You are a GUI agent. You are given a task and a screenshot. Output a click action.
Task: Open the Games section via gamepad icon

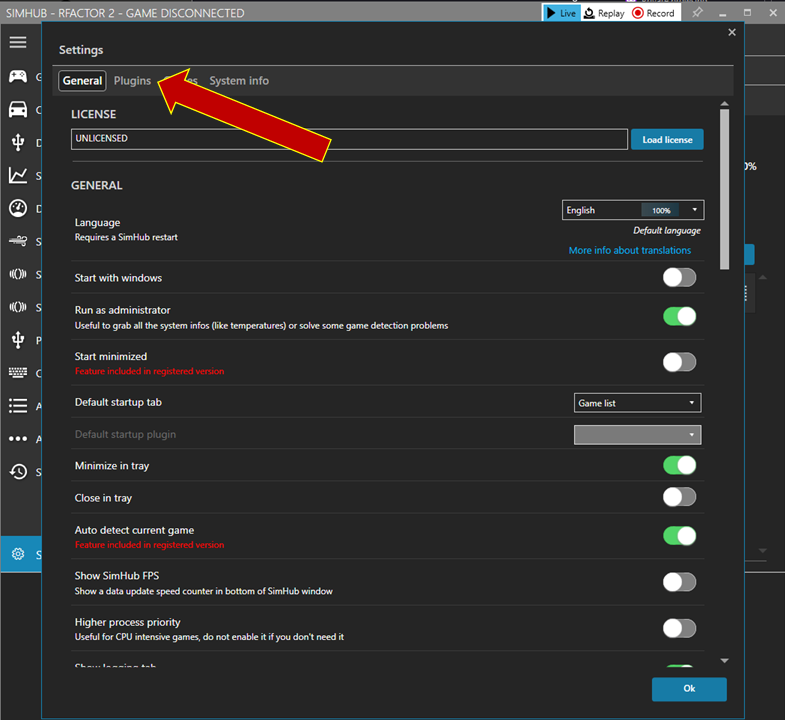pos(18,77)
